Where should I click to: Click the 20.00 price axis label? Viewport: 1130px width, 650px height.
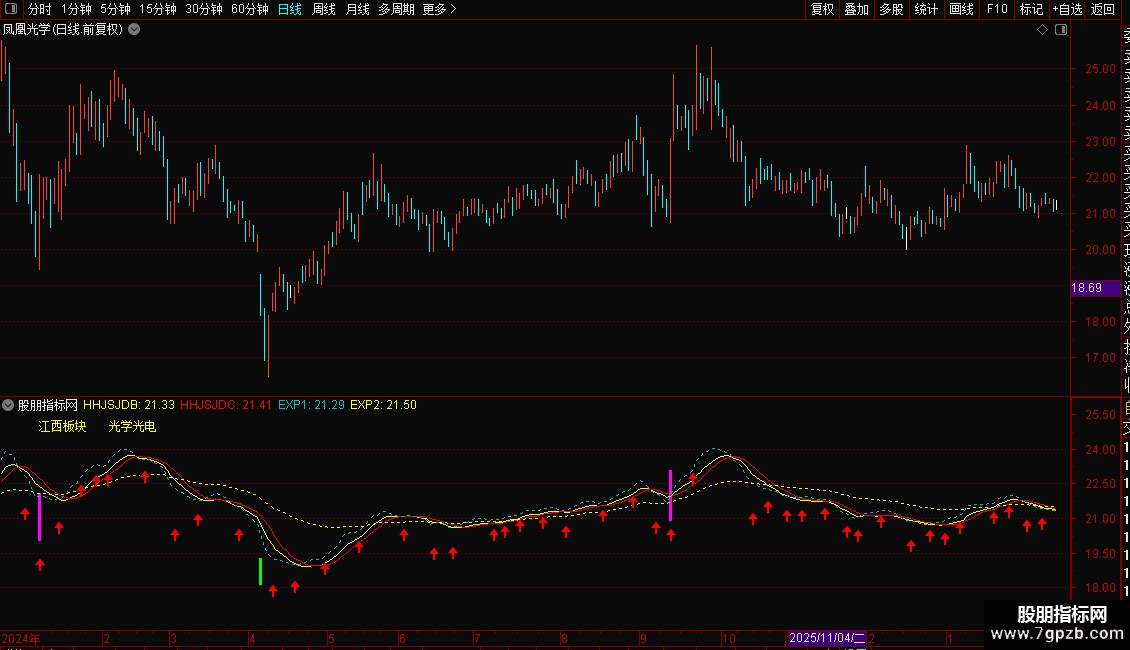[x=1100, y=250]
